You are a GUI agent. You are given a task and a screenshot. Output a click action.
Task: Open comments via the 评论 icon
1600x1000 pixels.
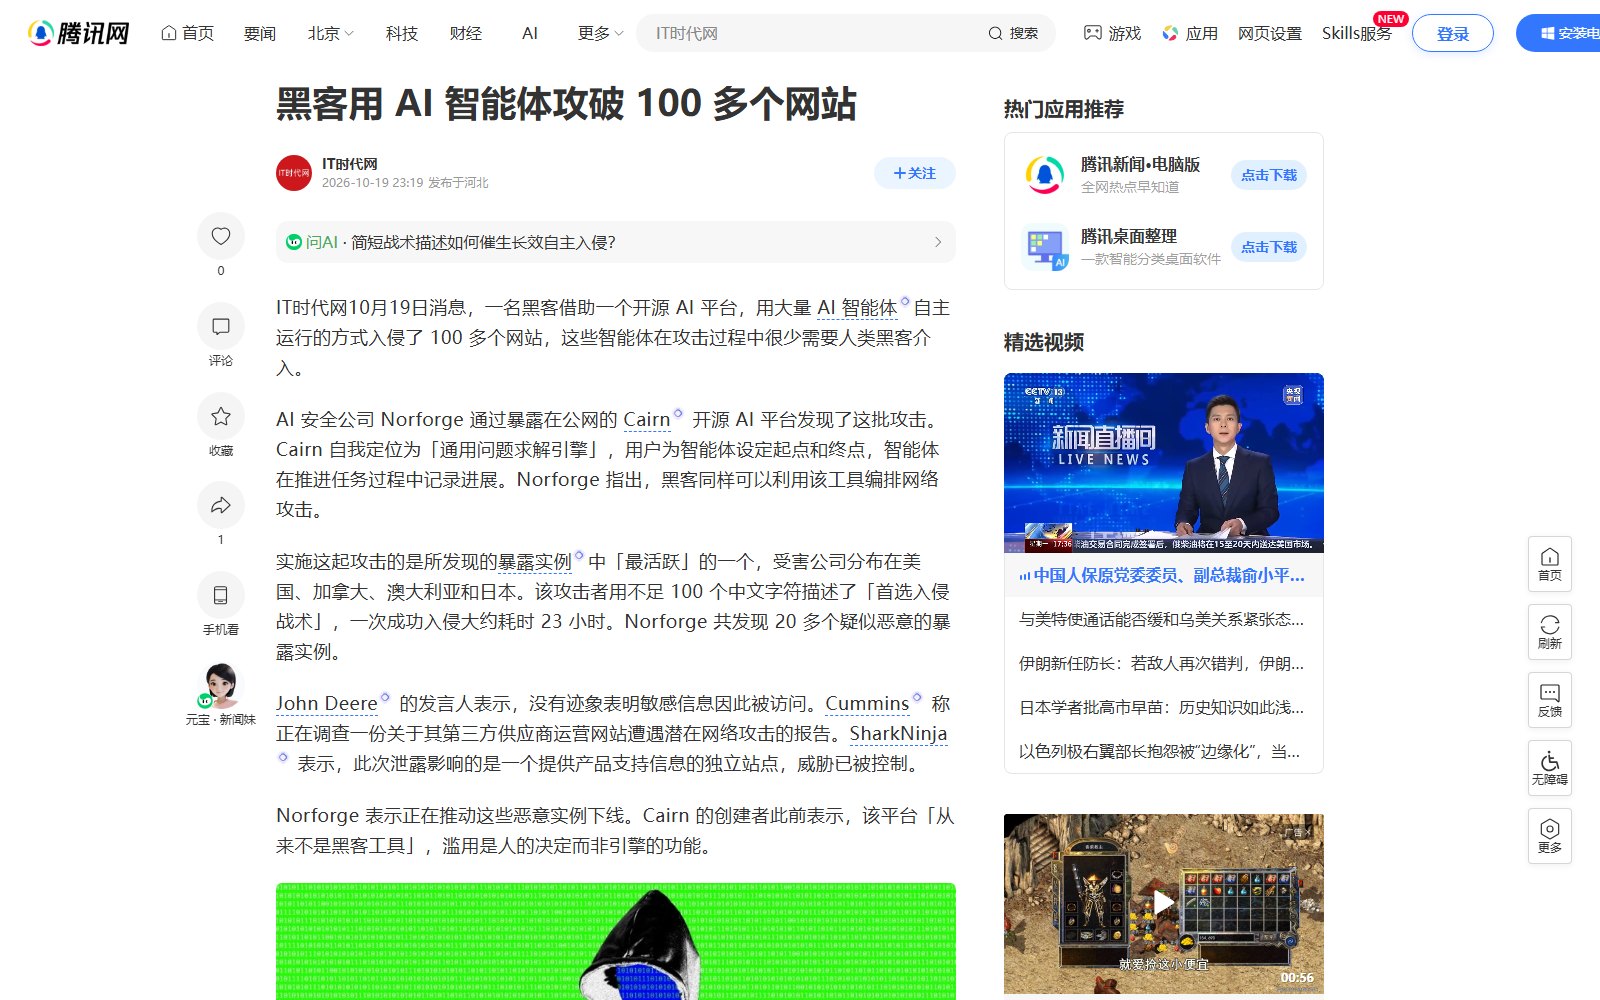click(x=221, y=326)
